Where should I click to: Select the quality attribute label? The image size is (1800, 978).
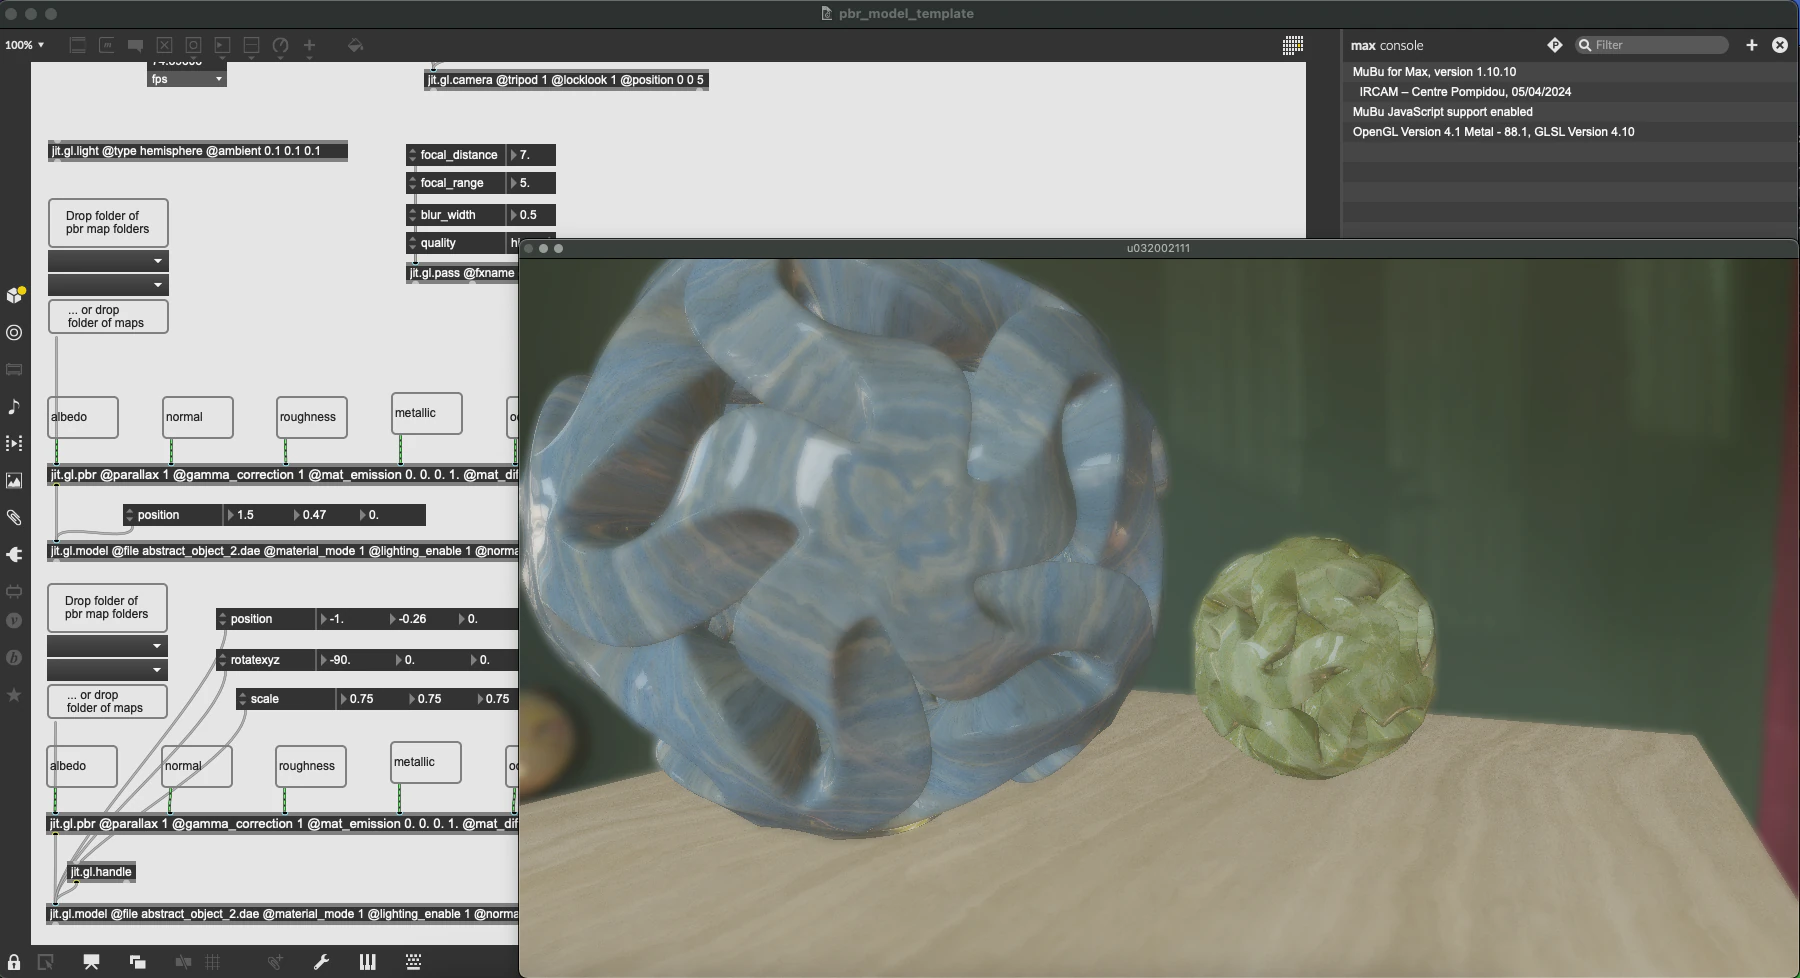[x=438, y=243]
